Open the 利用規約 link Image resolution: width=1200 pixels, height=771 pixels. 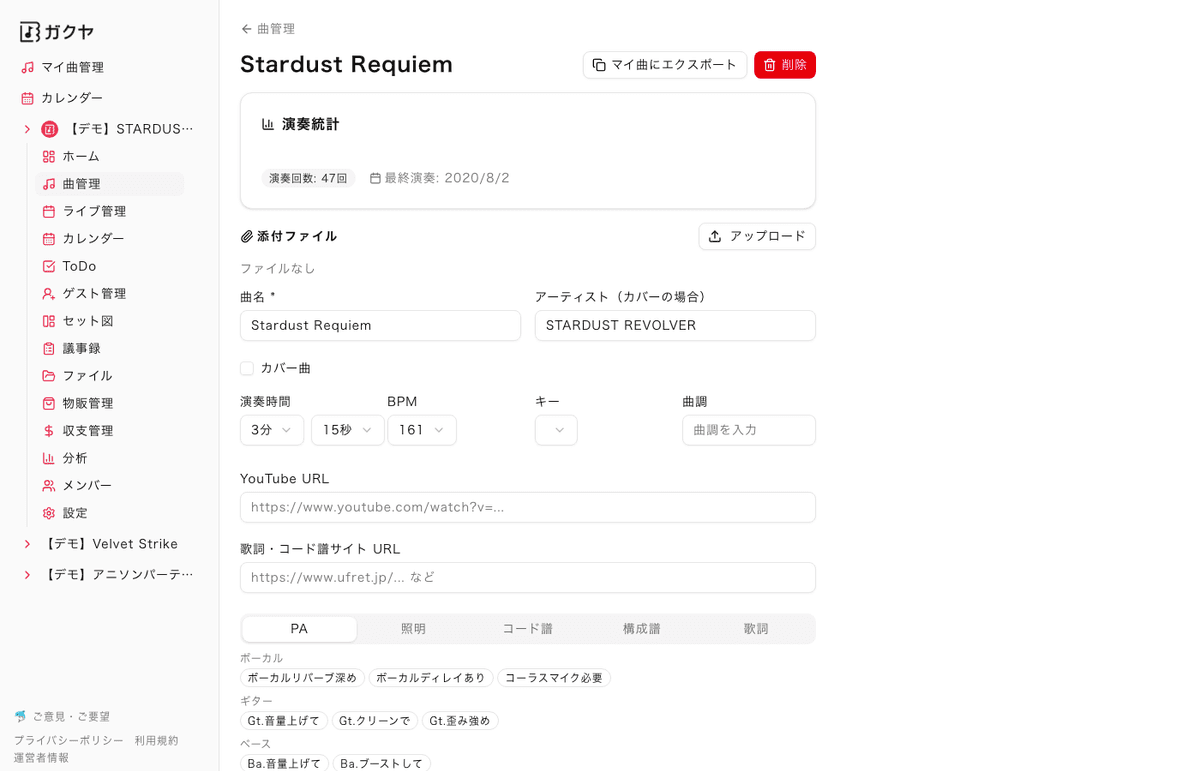156,740
